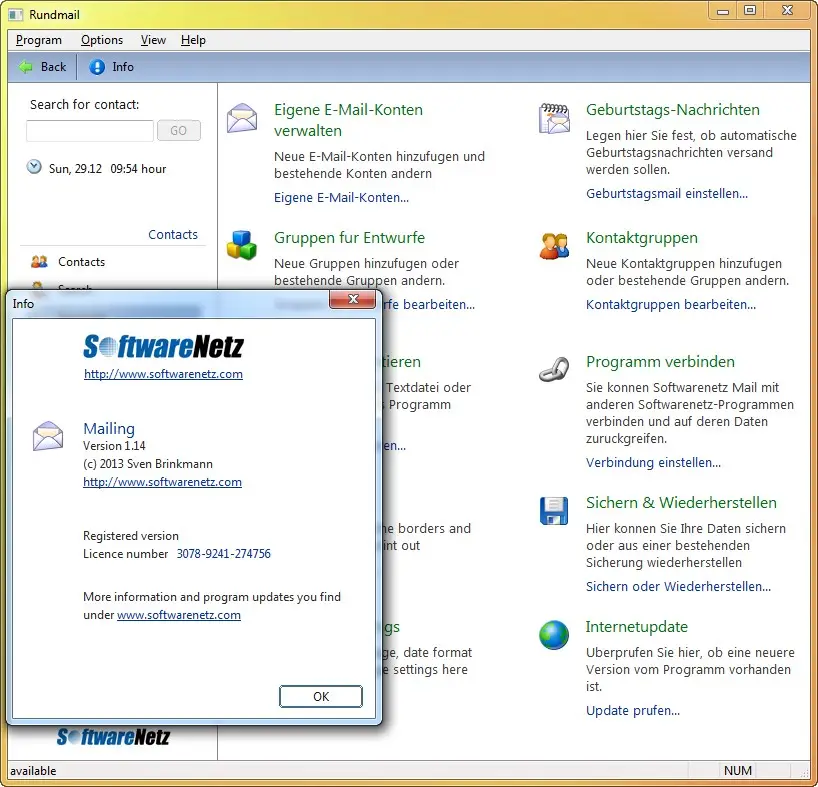Click the Contacts section header in sidebar
The image size is (818, 787).
pos(173,235)
